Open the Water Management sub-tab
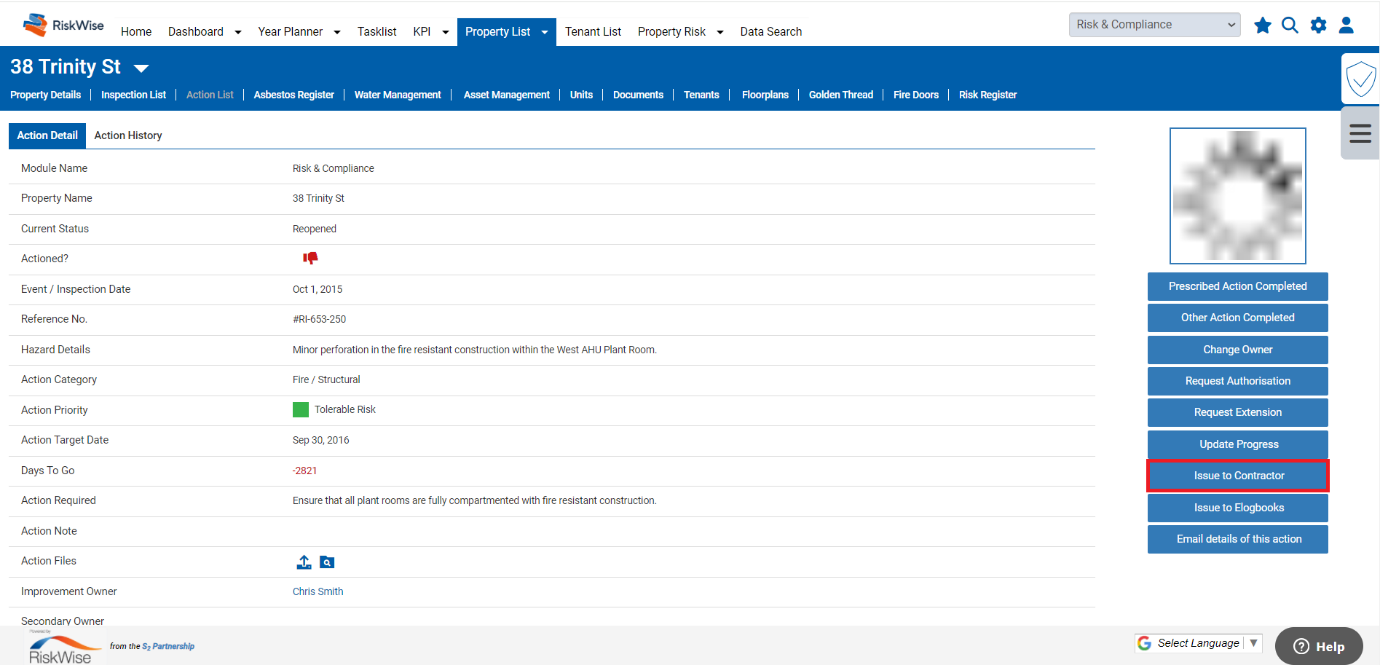 398,95
